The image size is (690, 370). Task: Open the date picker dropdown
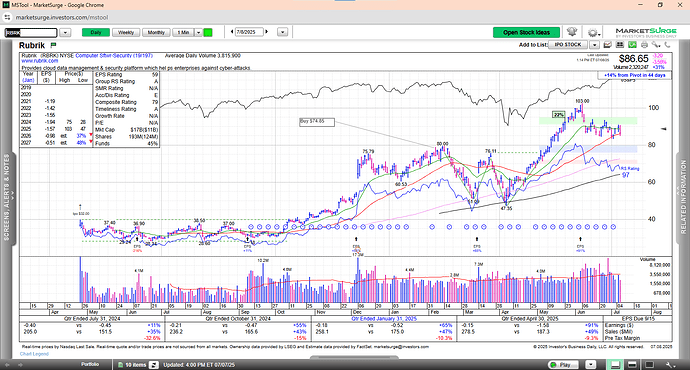click(283, 32)
